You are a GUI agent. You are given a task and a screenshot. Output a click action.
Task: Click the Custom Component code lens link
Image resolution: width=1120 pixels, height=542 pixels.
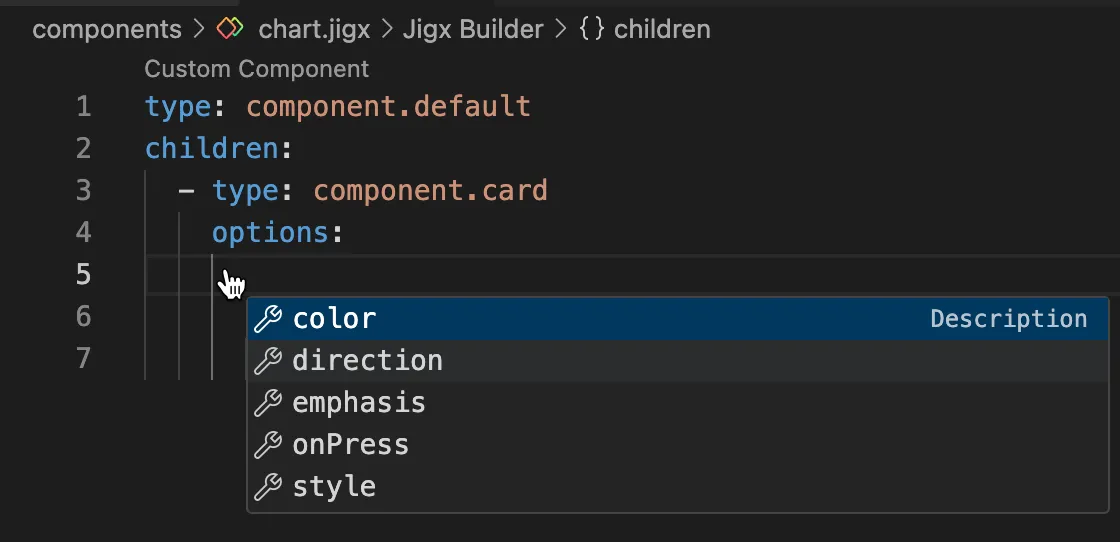(x=256, y=69)
